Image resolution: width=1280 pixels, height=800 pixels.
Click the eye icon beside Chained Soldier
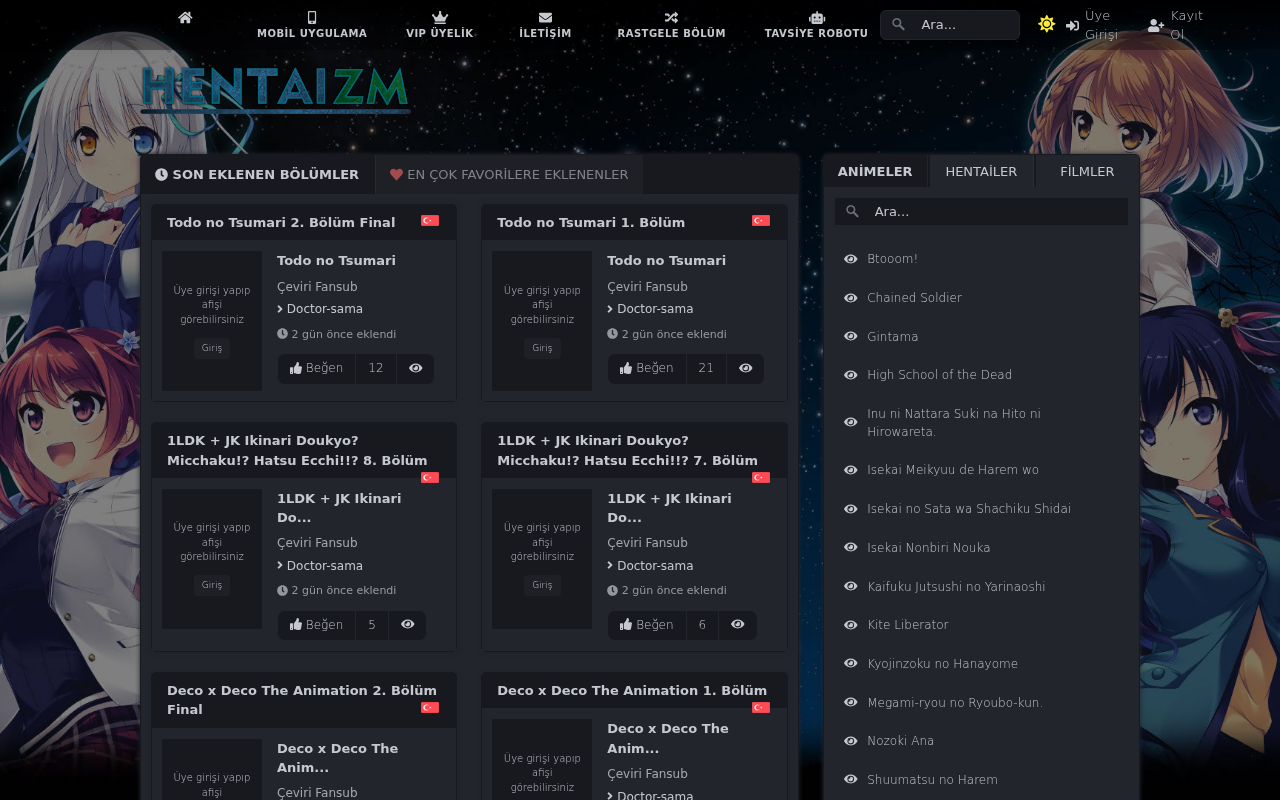(851, 298)
